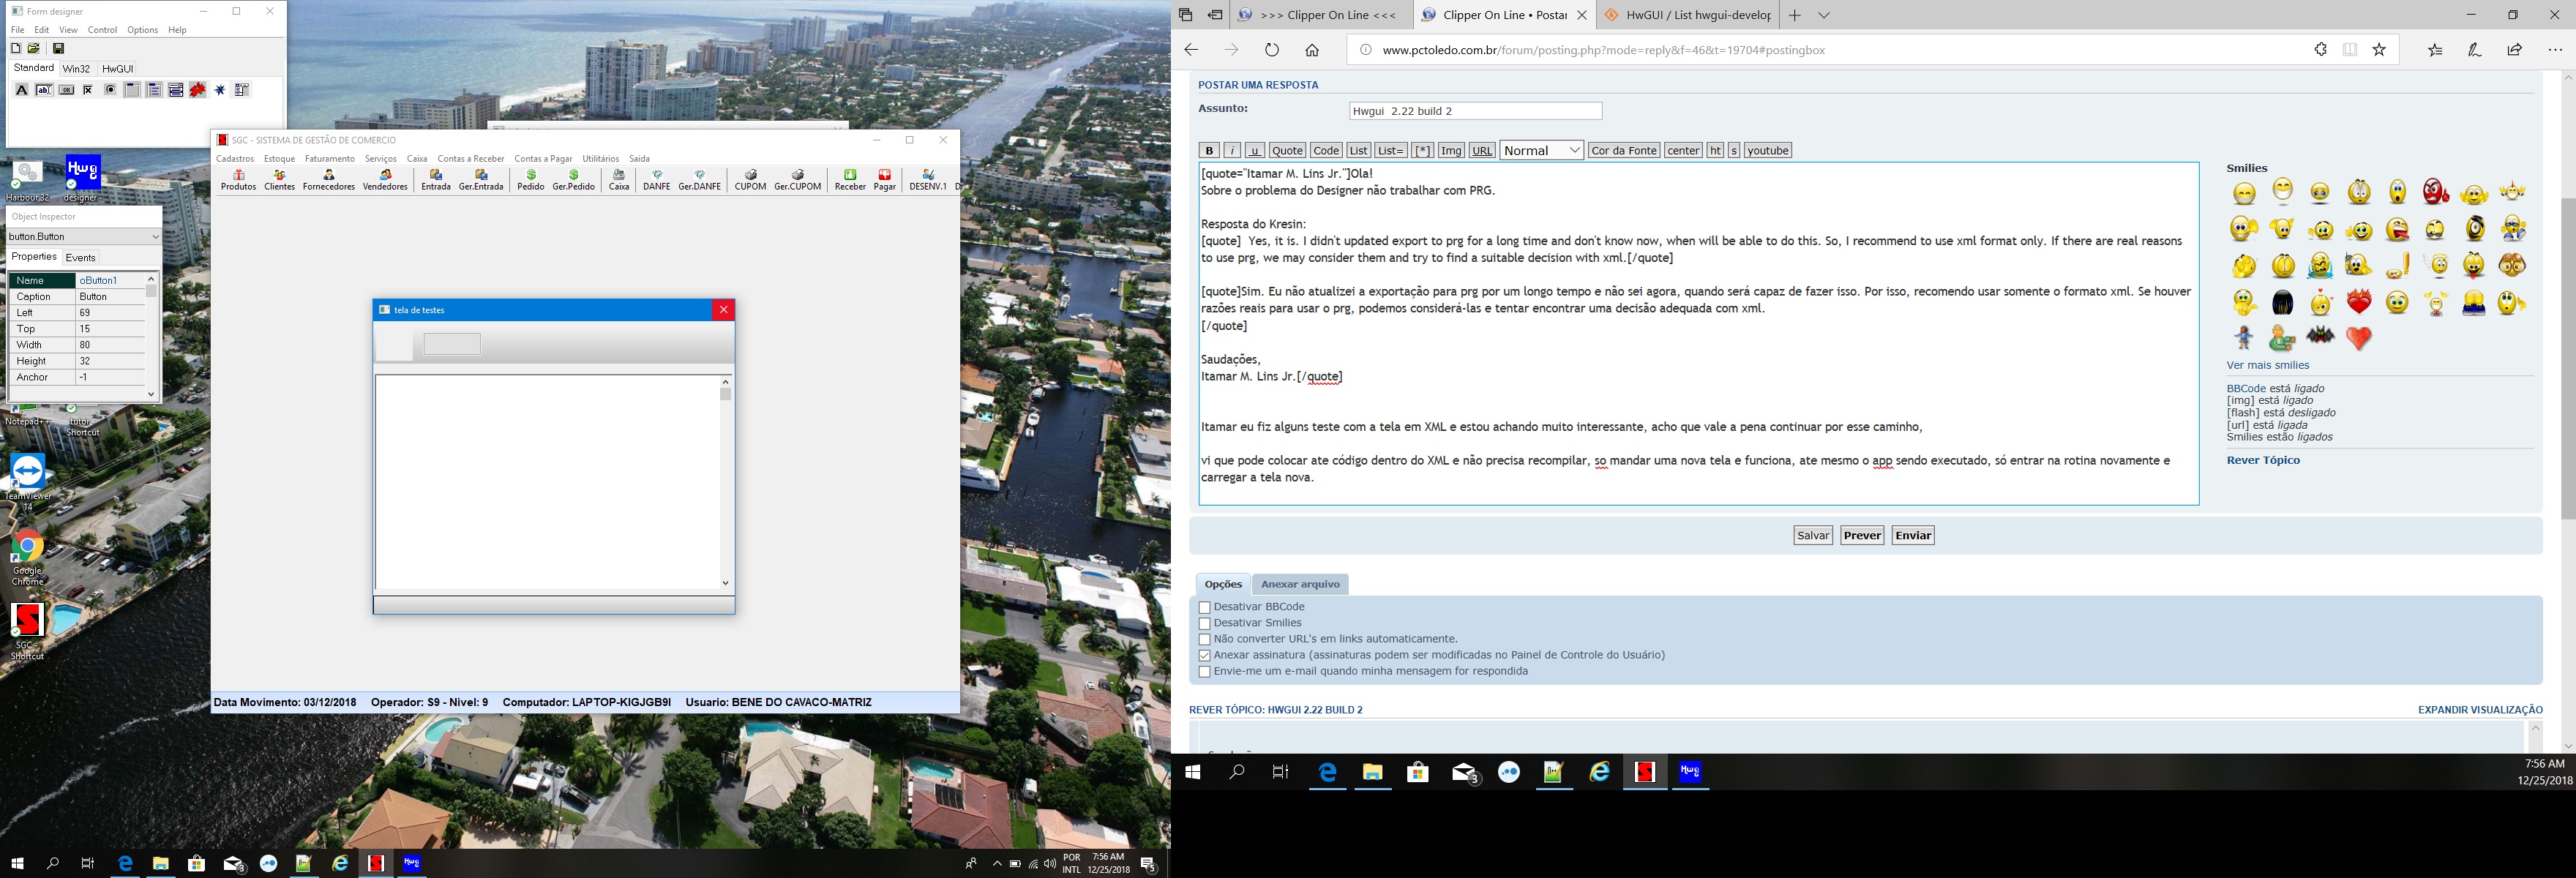Open the Faturamento menu
Viewport: 2576px width, 878px height.
330,159
